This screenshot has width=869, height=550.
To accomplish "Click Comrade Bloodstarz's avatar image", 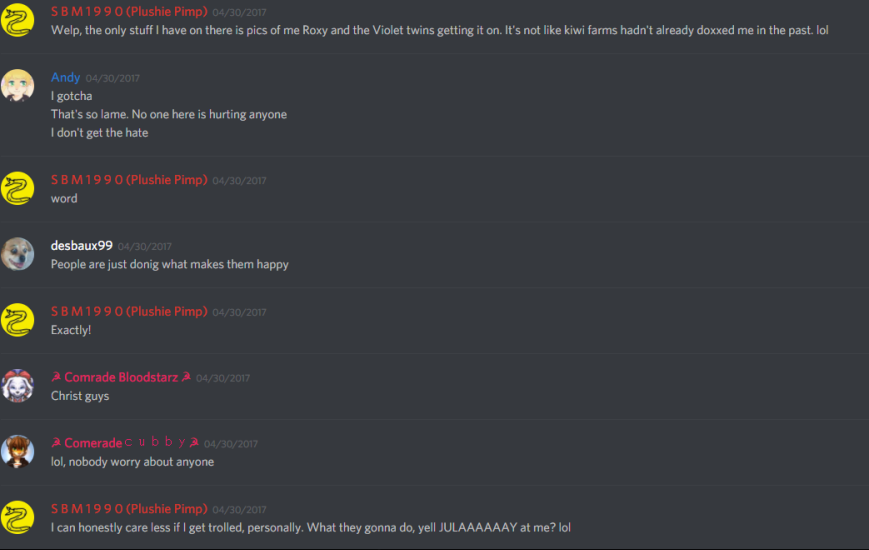I will click(17, 385).
